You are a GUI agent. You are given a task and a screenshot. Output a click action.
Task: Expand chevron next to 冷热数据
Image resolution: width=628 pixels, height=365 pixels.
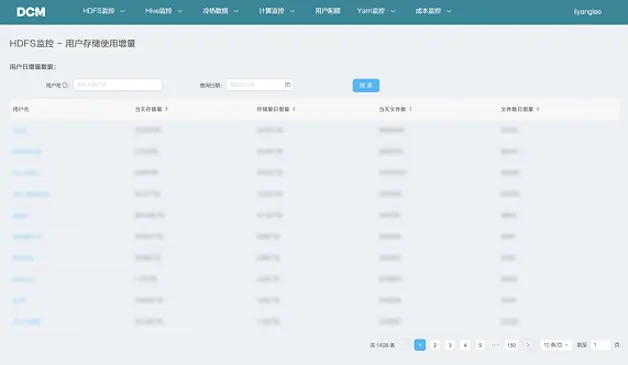(x=236, y=11)
